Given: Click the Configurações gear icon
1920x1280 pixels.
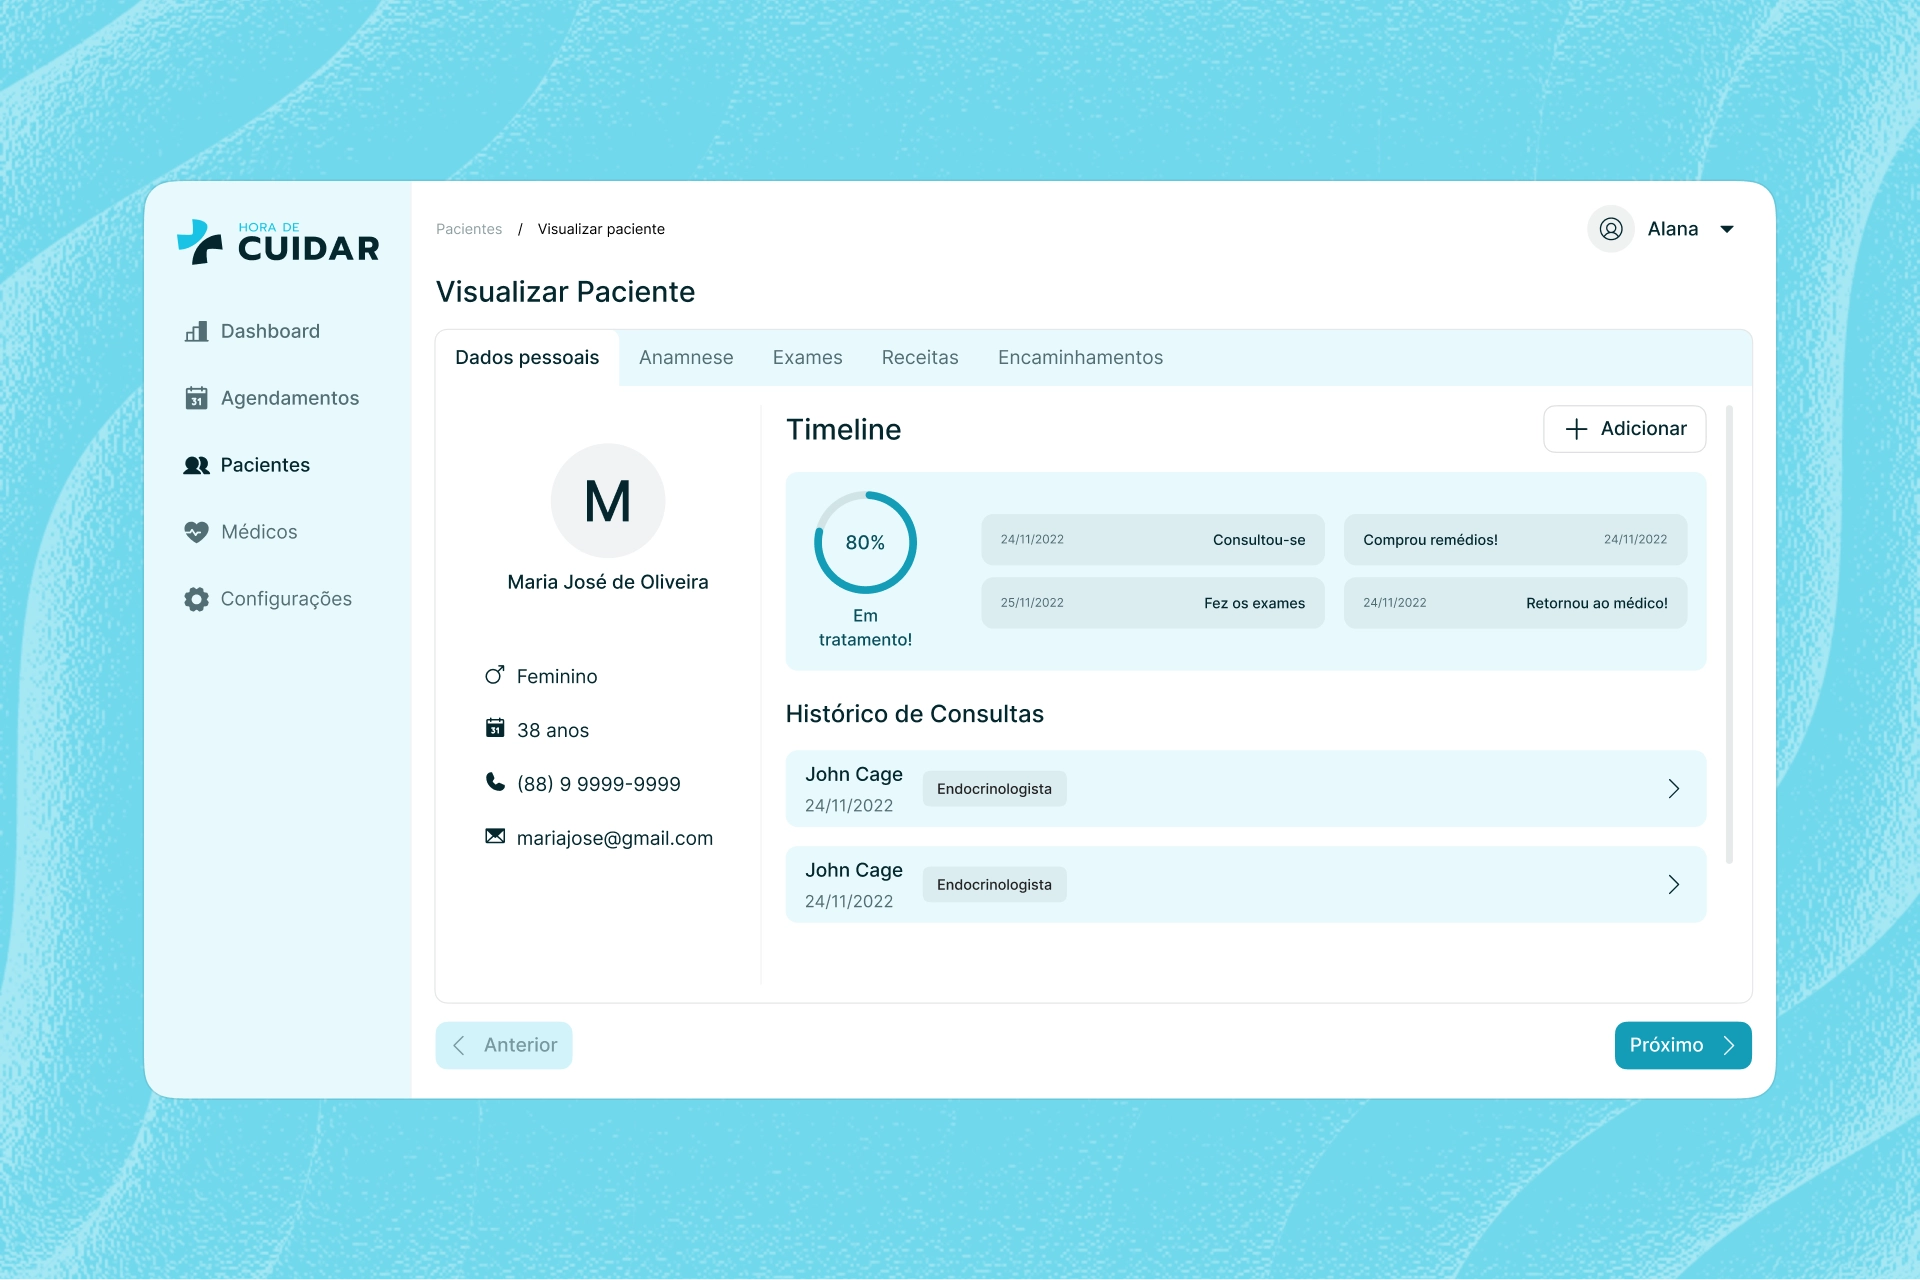Looking at the screenshot, I should (196, 599).
